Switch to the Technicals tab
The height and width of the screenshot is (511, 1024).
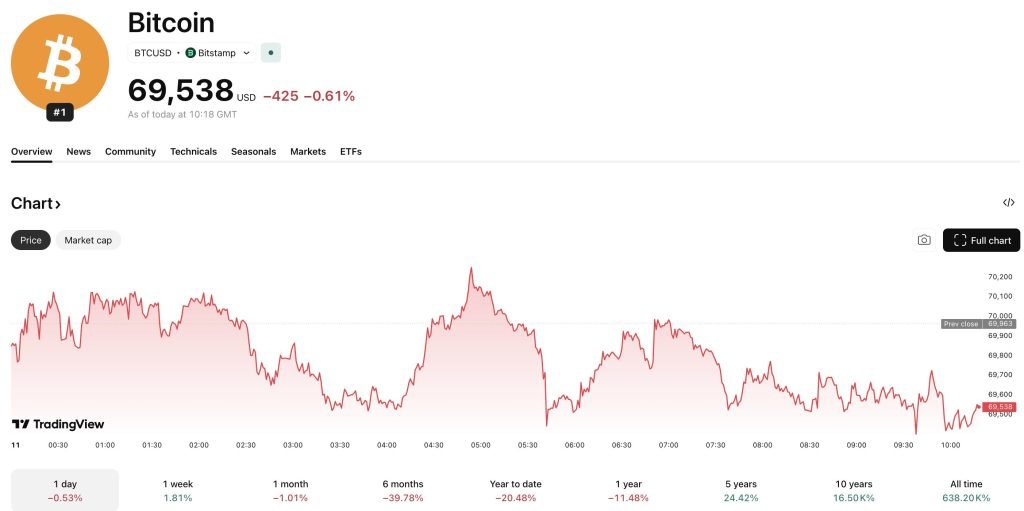(x=193, y=152)
